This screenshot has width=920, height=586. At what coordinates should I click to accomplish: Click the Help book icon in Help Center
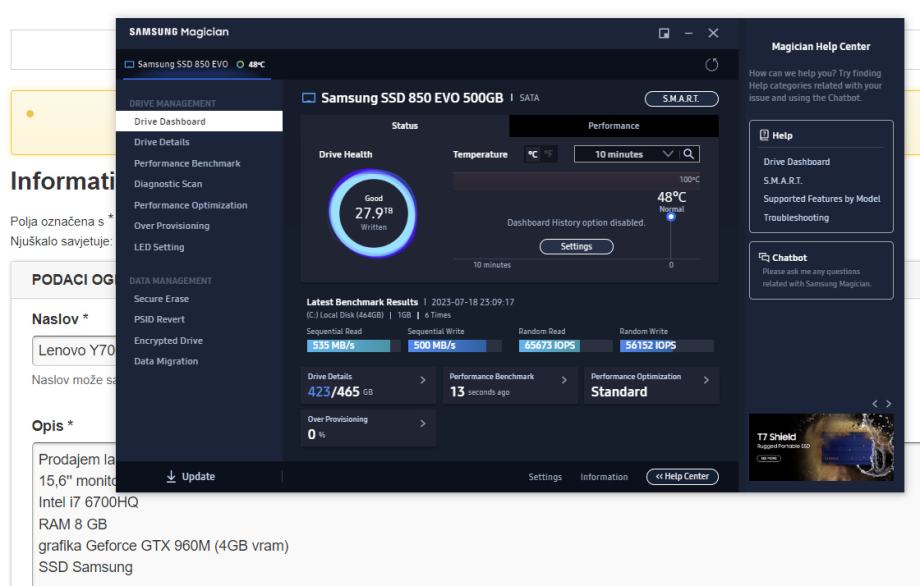(764, 135)
